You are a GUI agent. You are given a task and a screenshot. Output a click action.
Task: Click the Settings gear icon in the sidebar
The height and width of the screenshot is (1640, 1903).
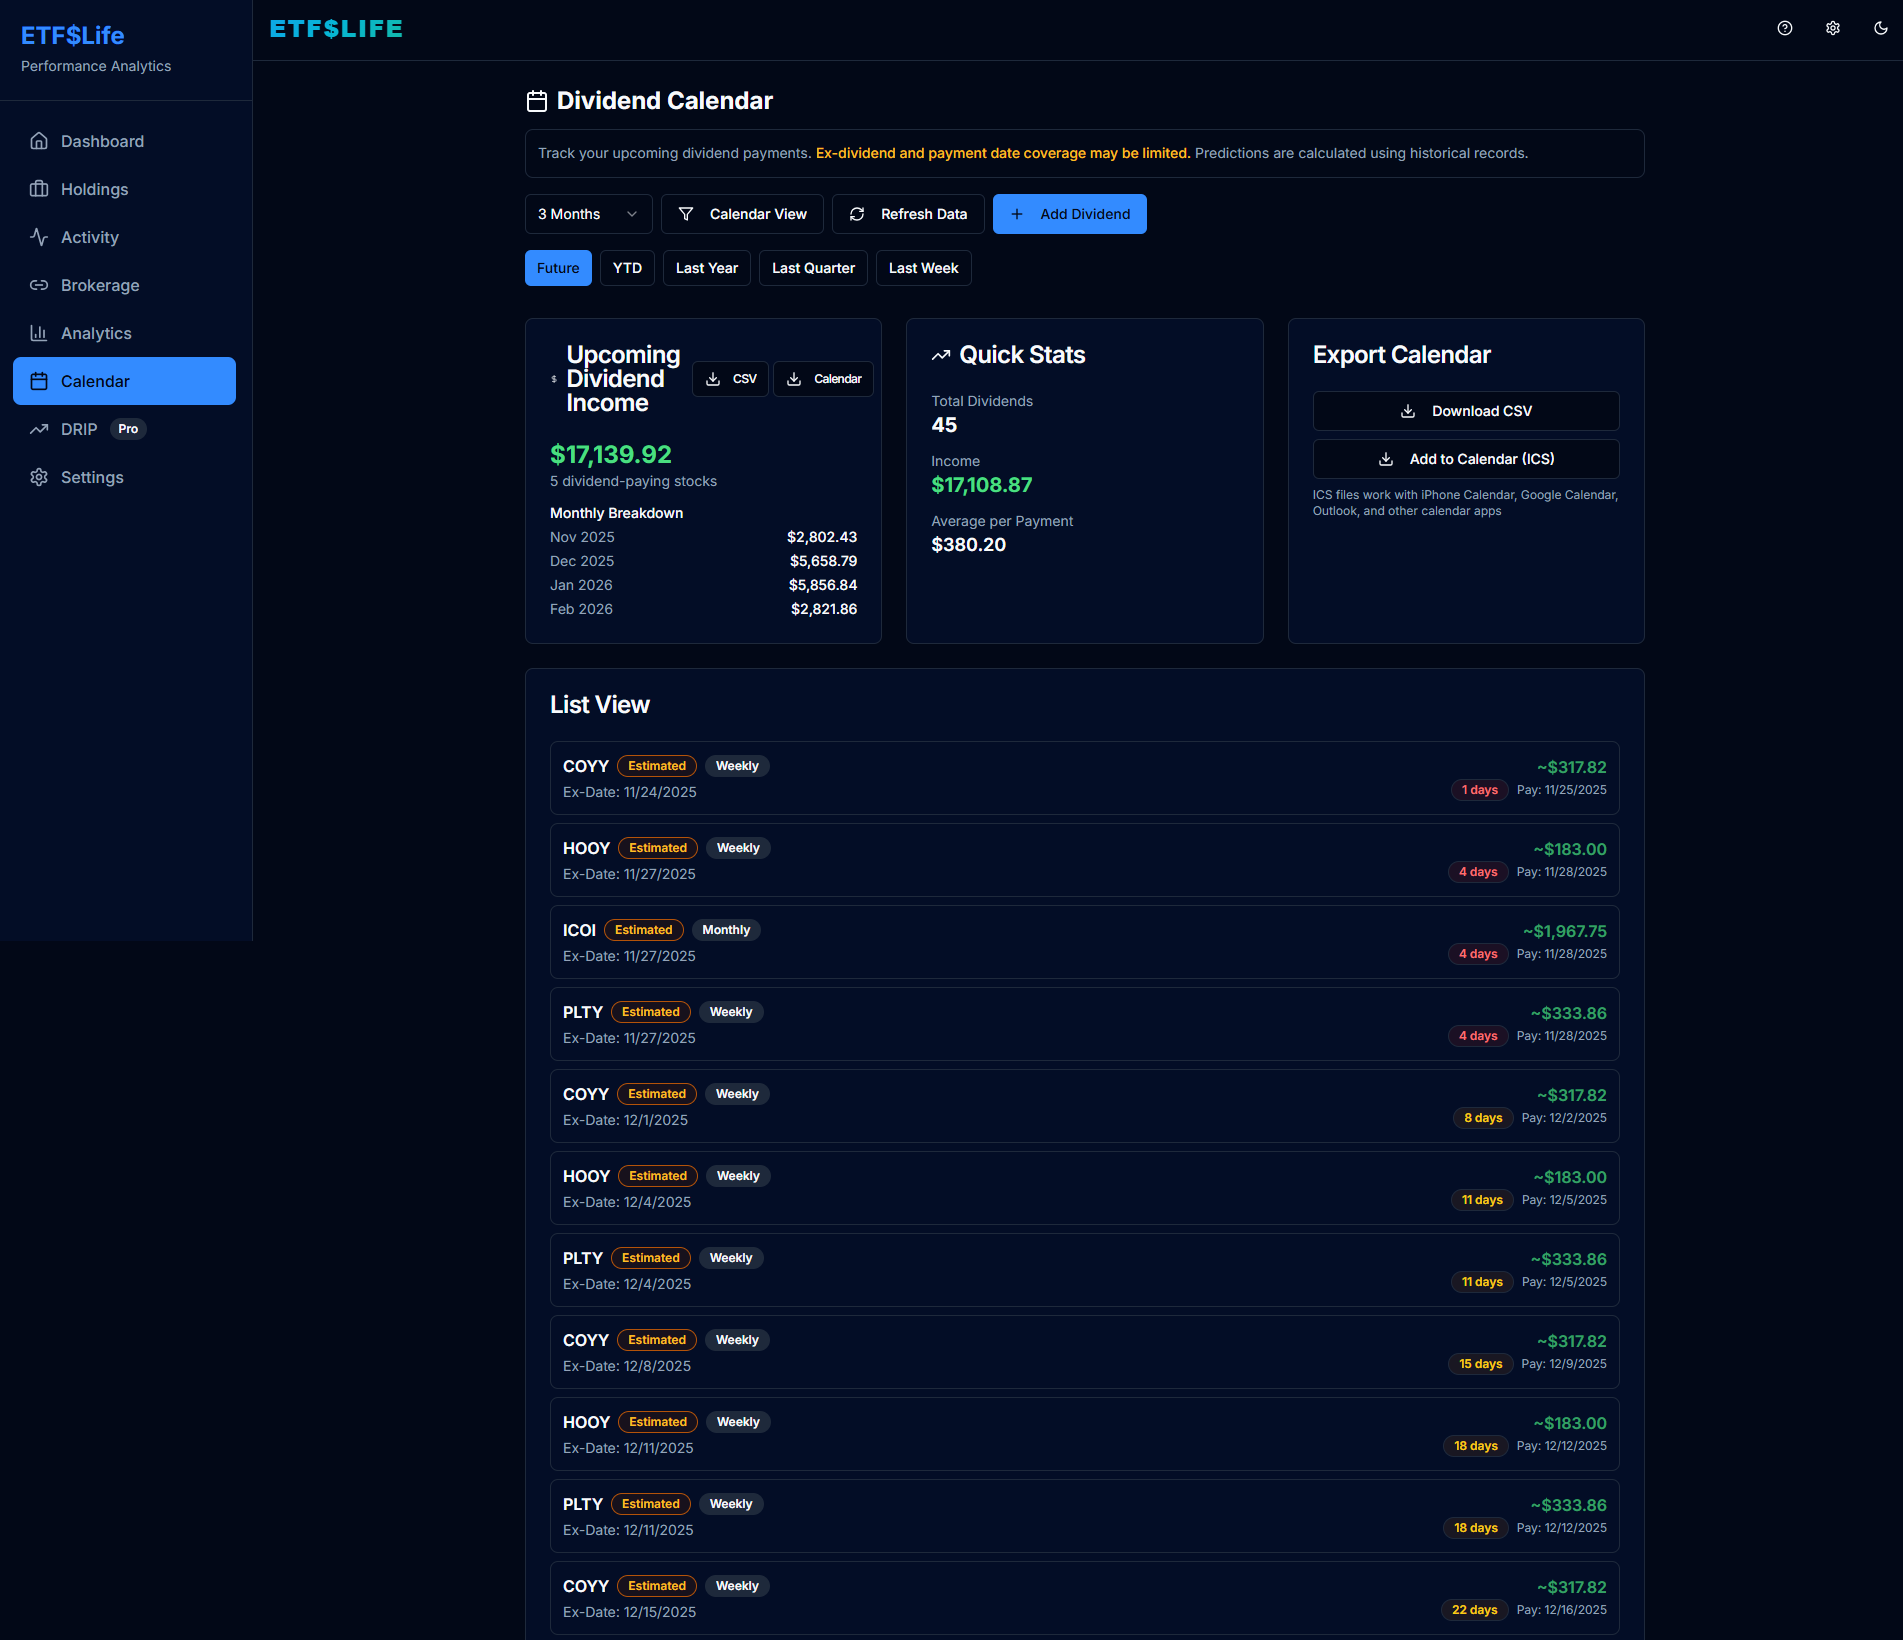point(39,477)
